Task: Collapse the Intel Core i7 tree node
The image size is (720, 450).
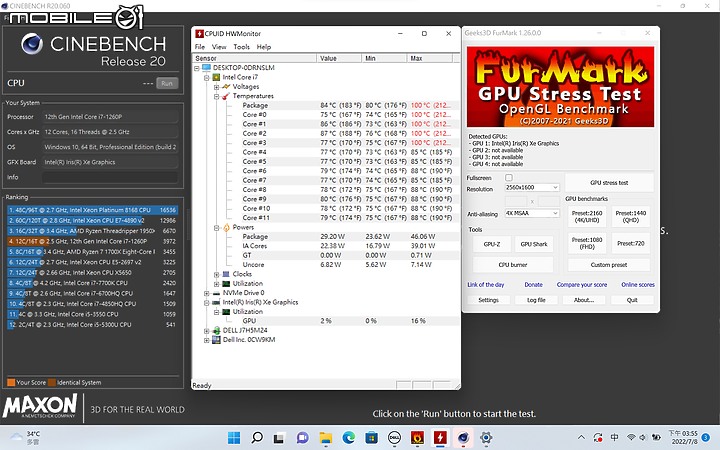Action: (207, 77)
